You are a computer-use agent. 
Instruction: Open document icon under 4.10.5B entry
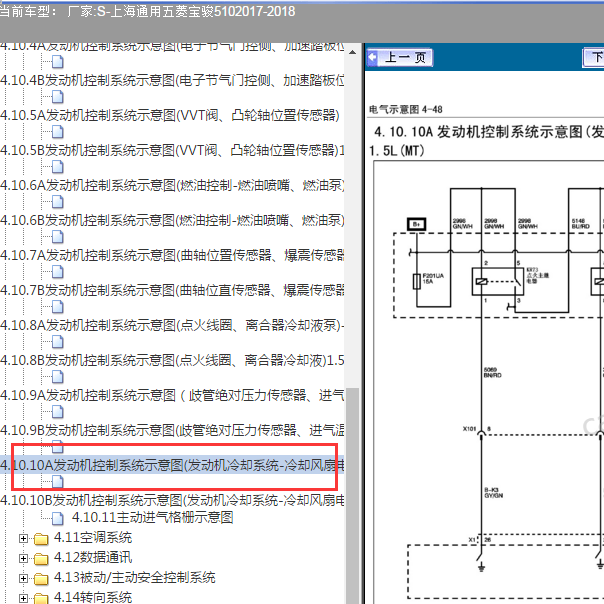pos(57,167)
